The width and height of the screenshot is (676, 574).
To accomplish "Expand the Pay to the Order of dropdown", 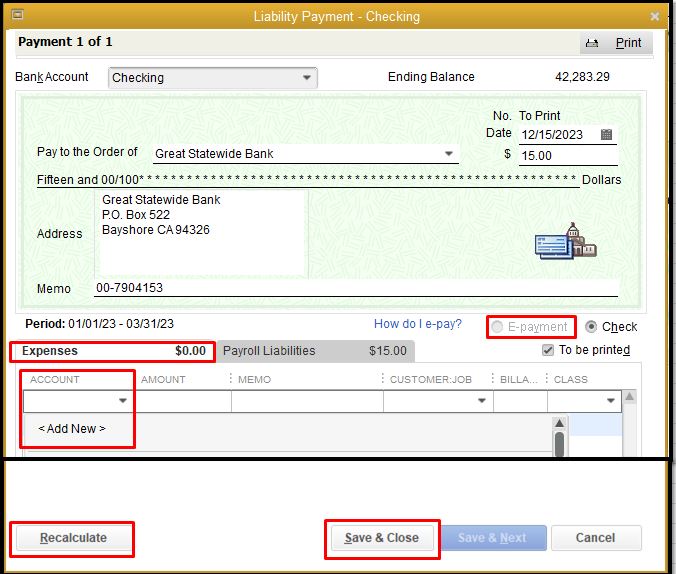I will pos(448,154).
